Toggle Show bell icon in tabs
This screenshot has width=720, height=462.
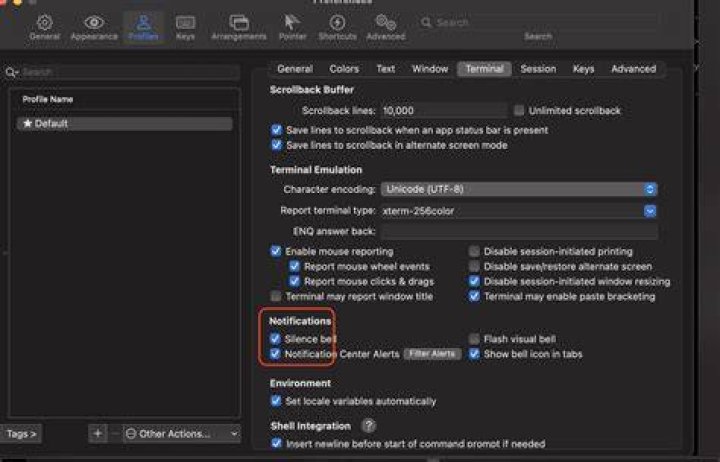click(474, 354)
